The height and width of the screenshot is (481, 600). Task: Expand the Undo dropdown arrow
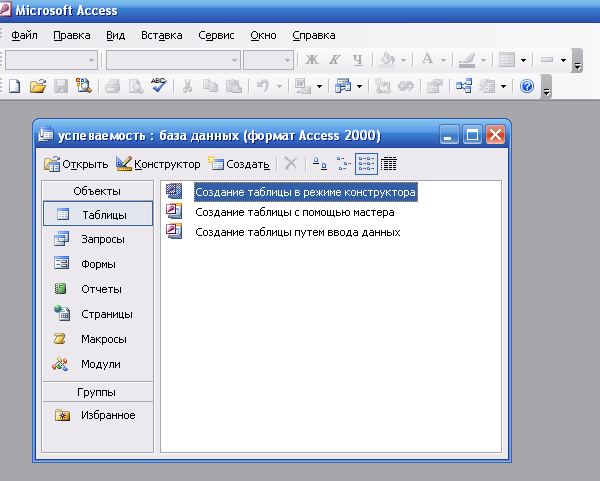coord(279,86)
